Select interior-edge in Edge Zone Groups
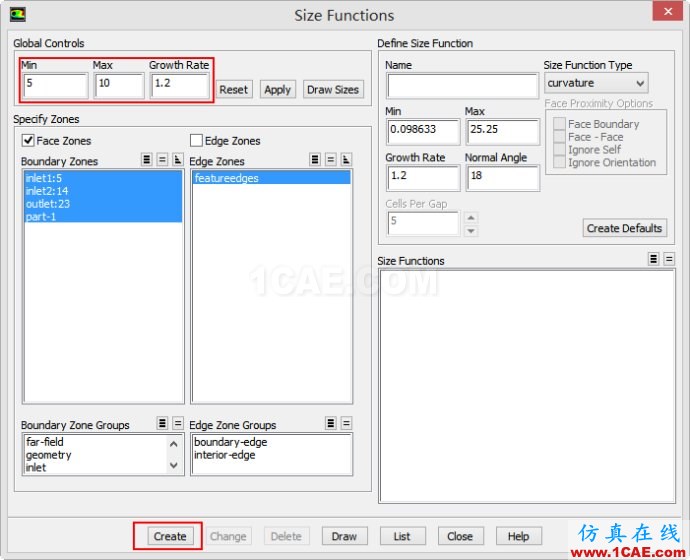Image resolution: width=690 pixels, height=560 pixels. (272, 454)
